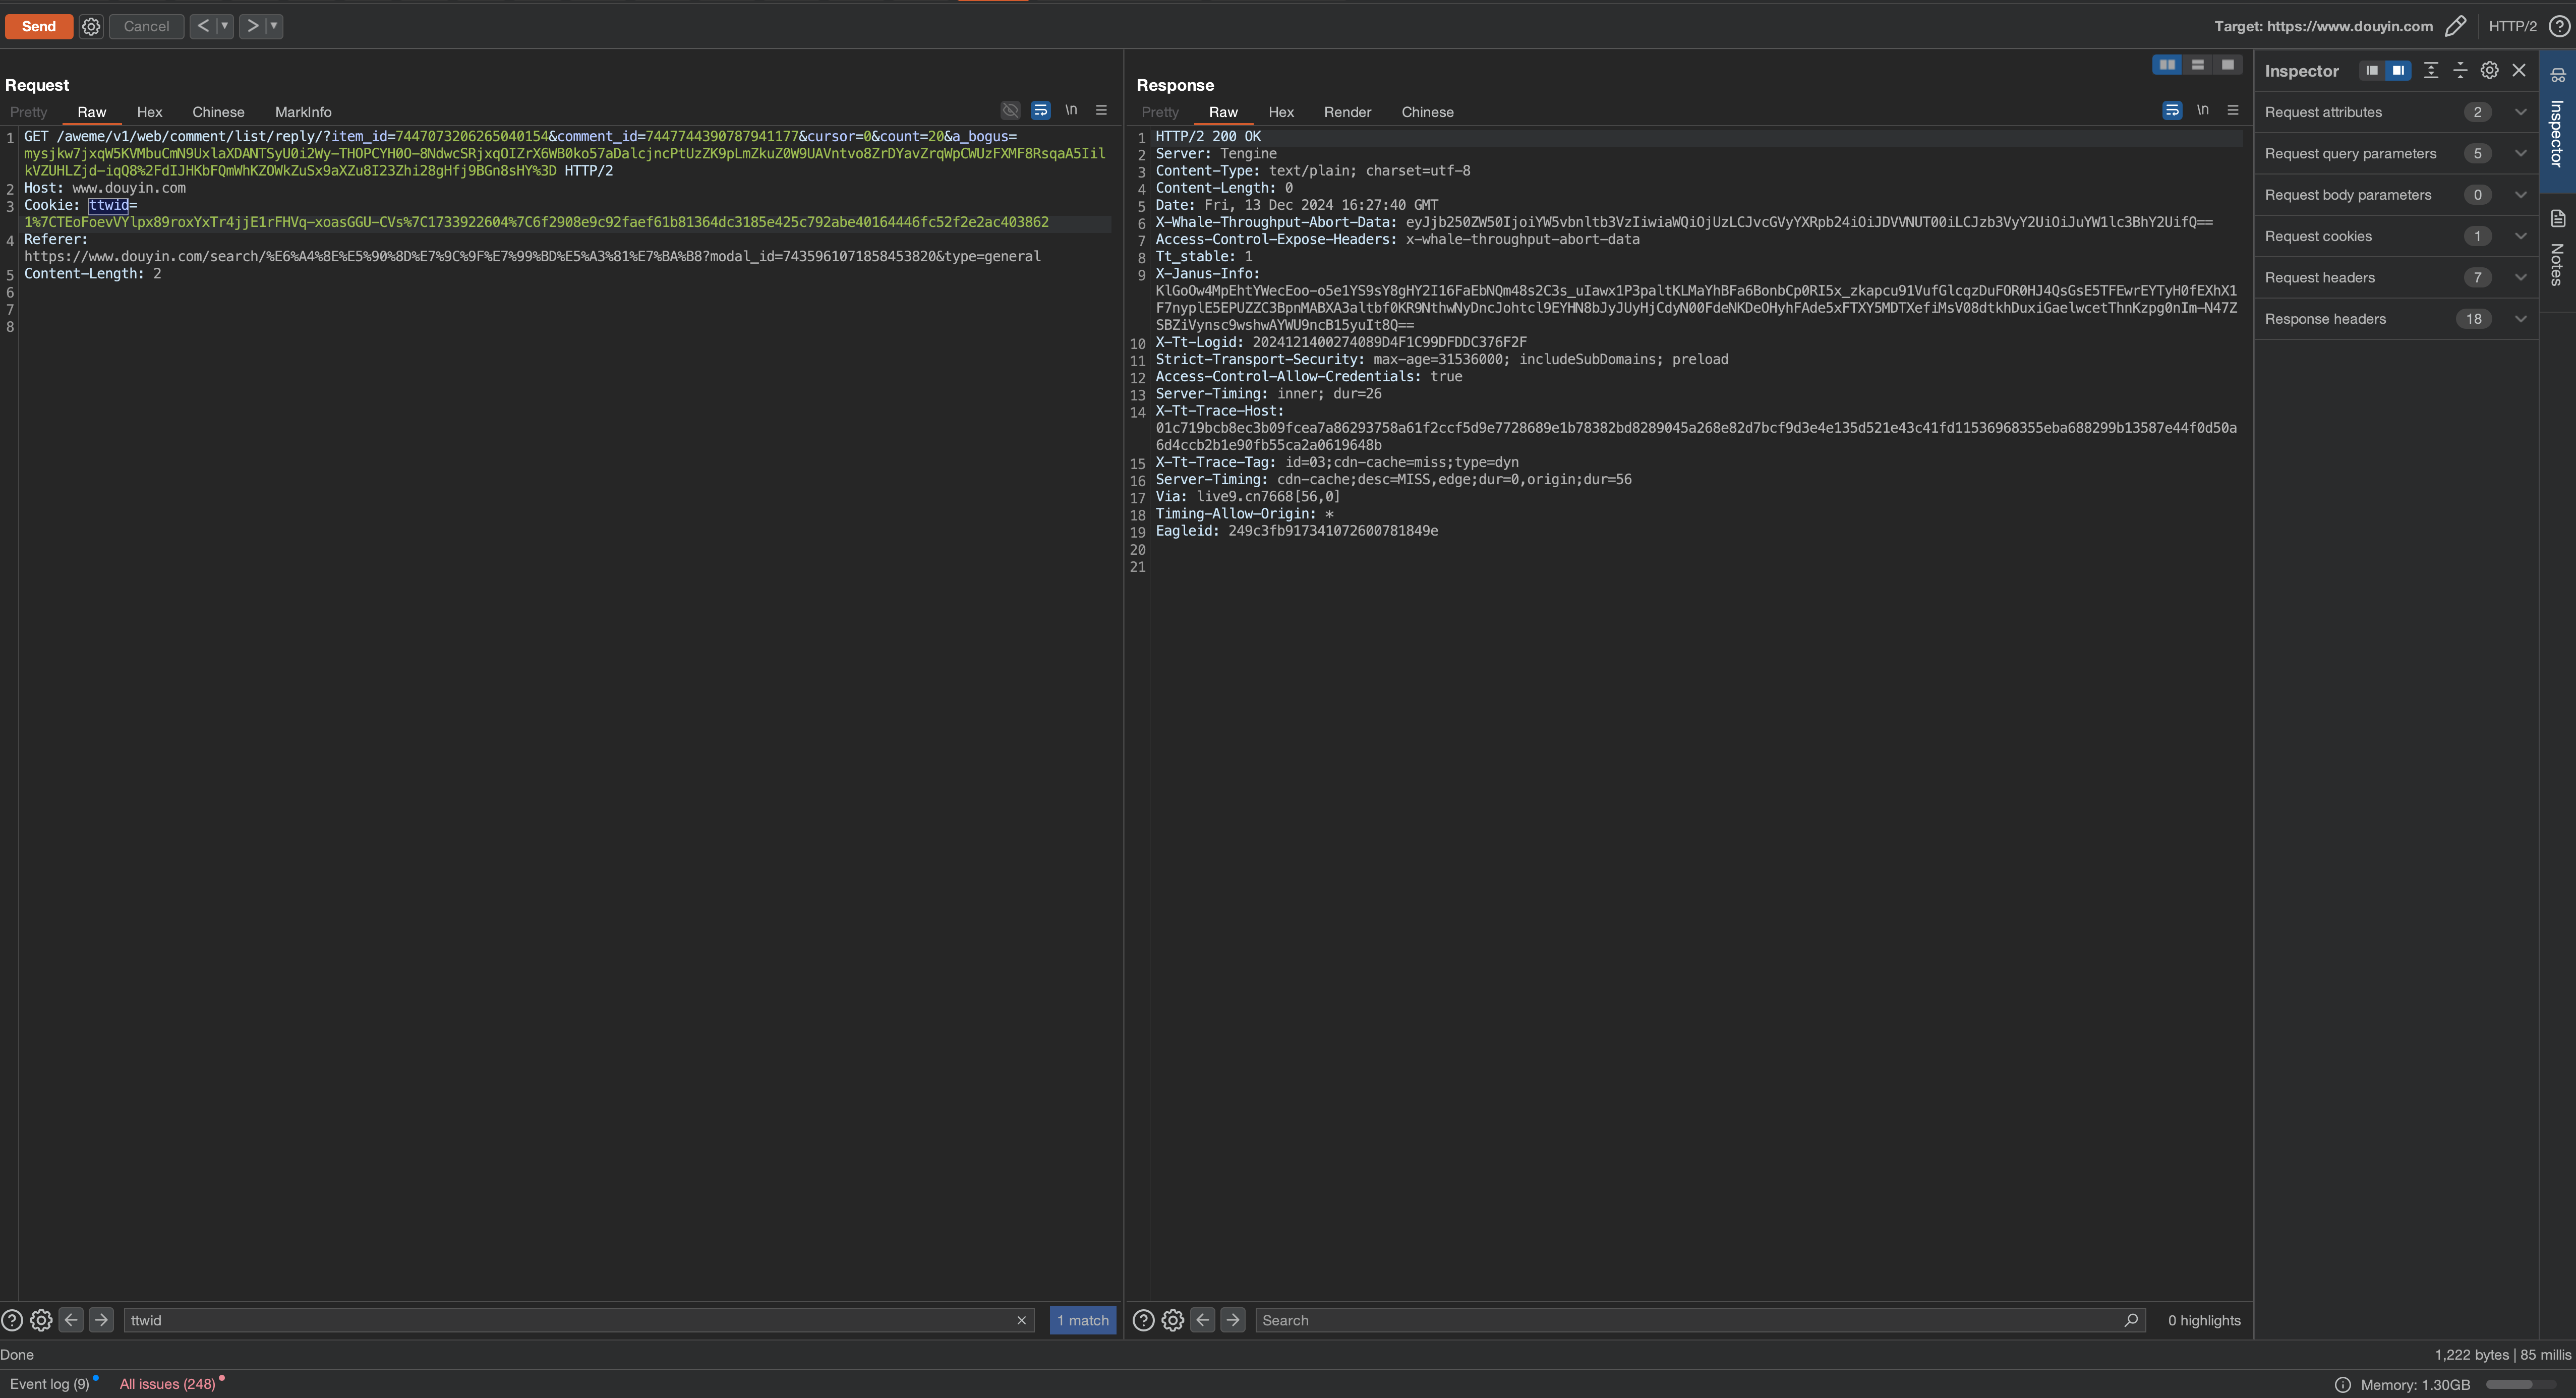Go to next request in history
2576x1398 pixels.
click(x=253, y=26)
